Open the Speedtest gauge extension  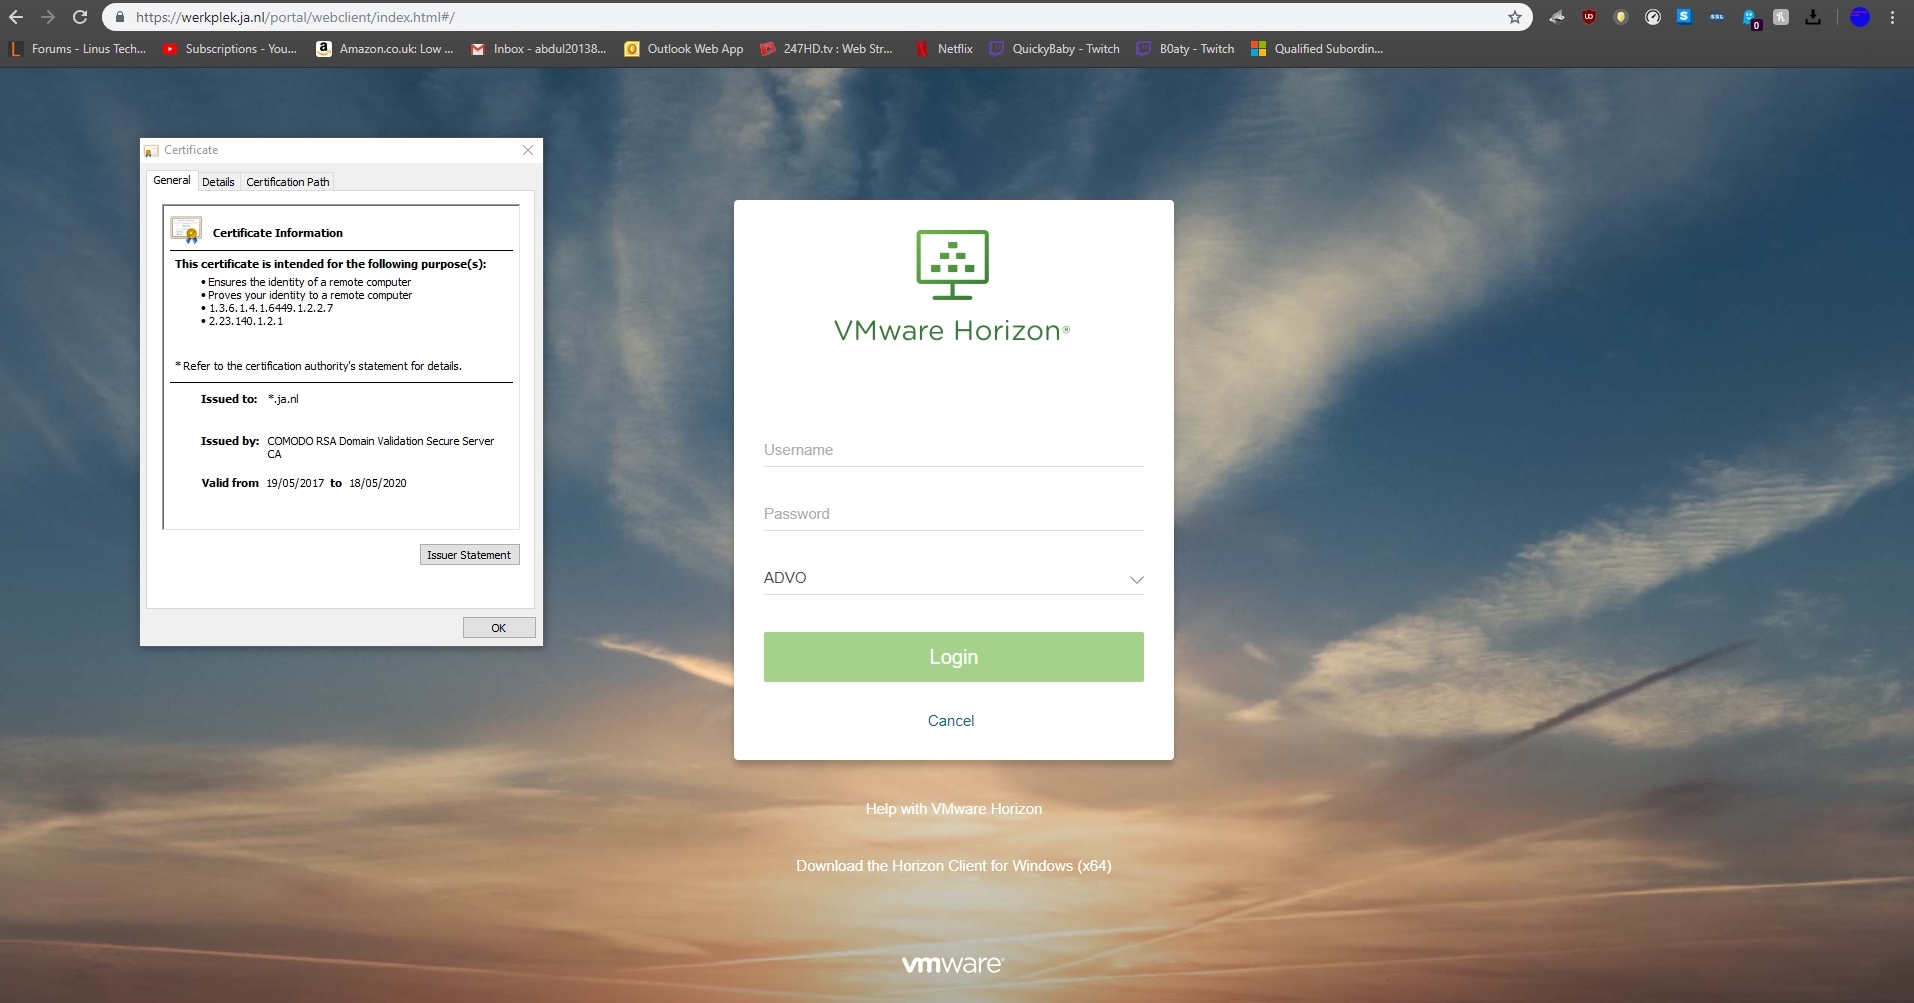(1653, 17)
